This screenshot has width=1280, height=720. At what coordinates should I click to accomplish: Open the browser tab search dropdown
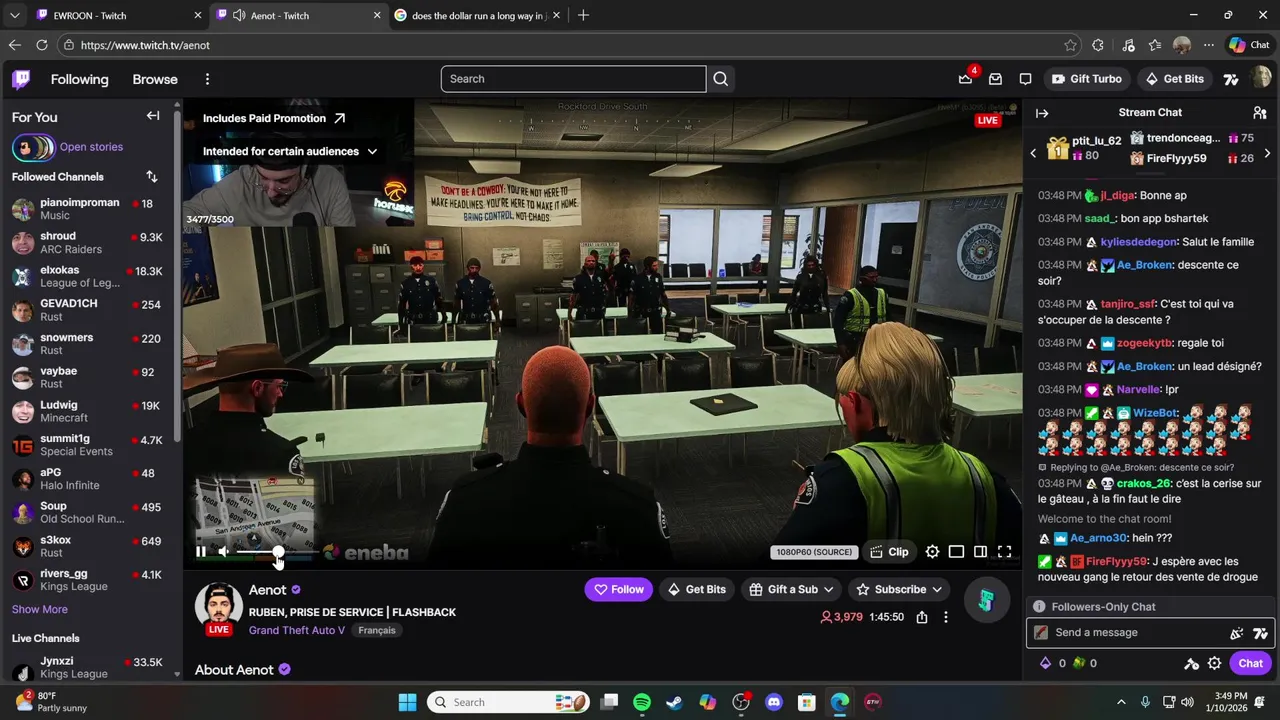(x=14, y=15)
